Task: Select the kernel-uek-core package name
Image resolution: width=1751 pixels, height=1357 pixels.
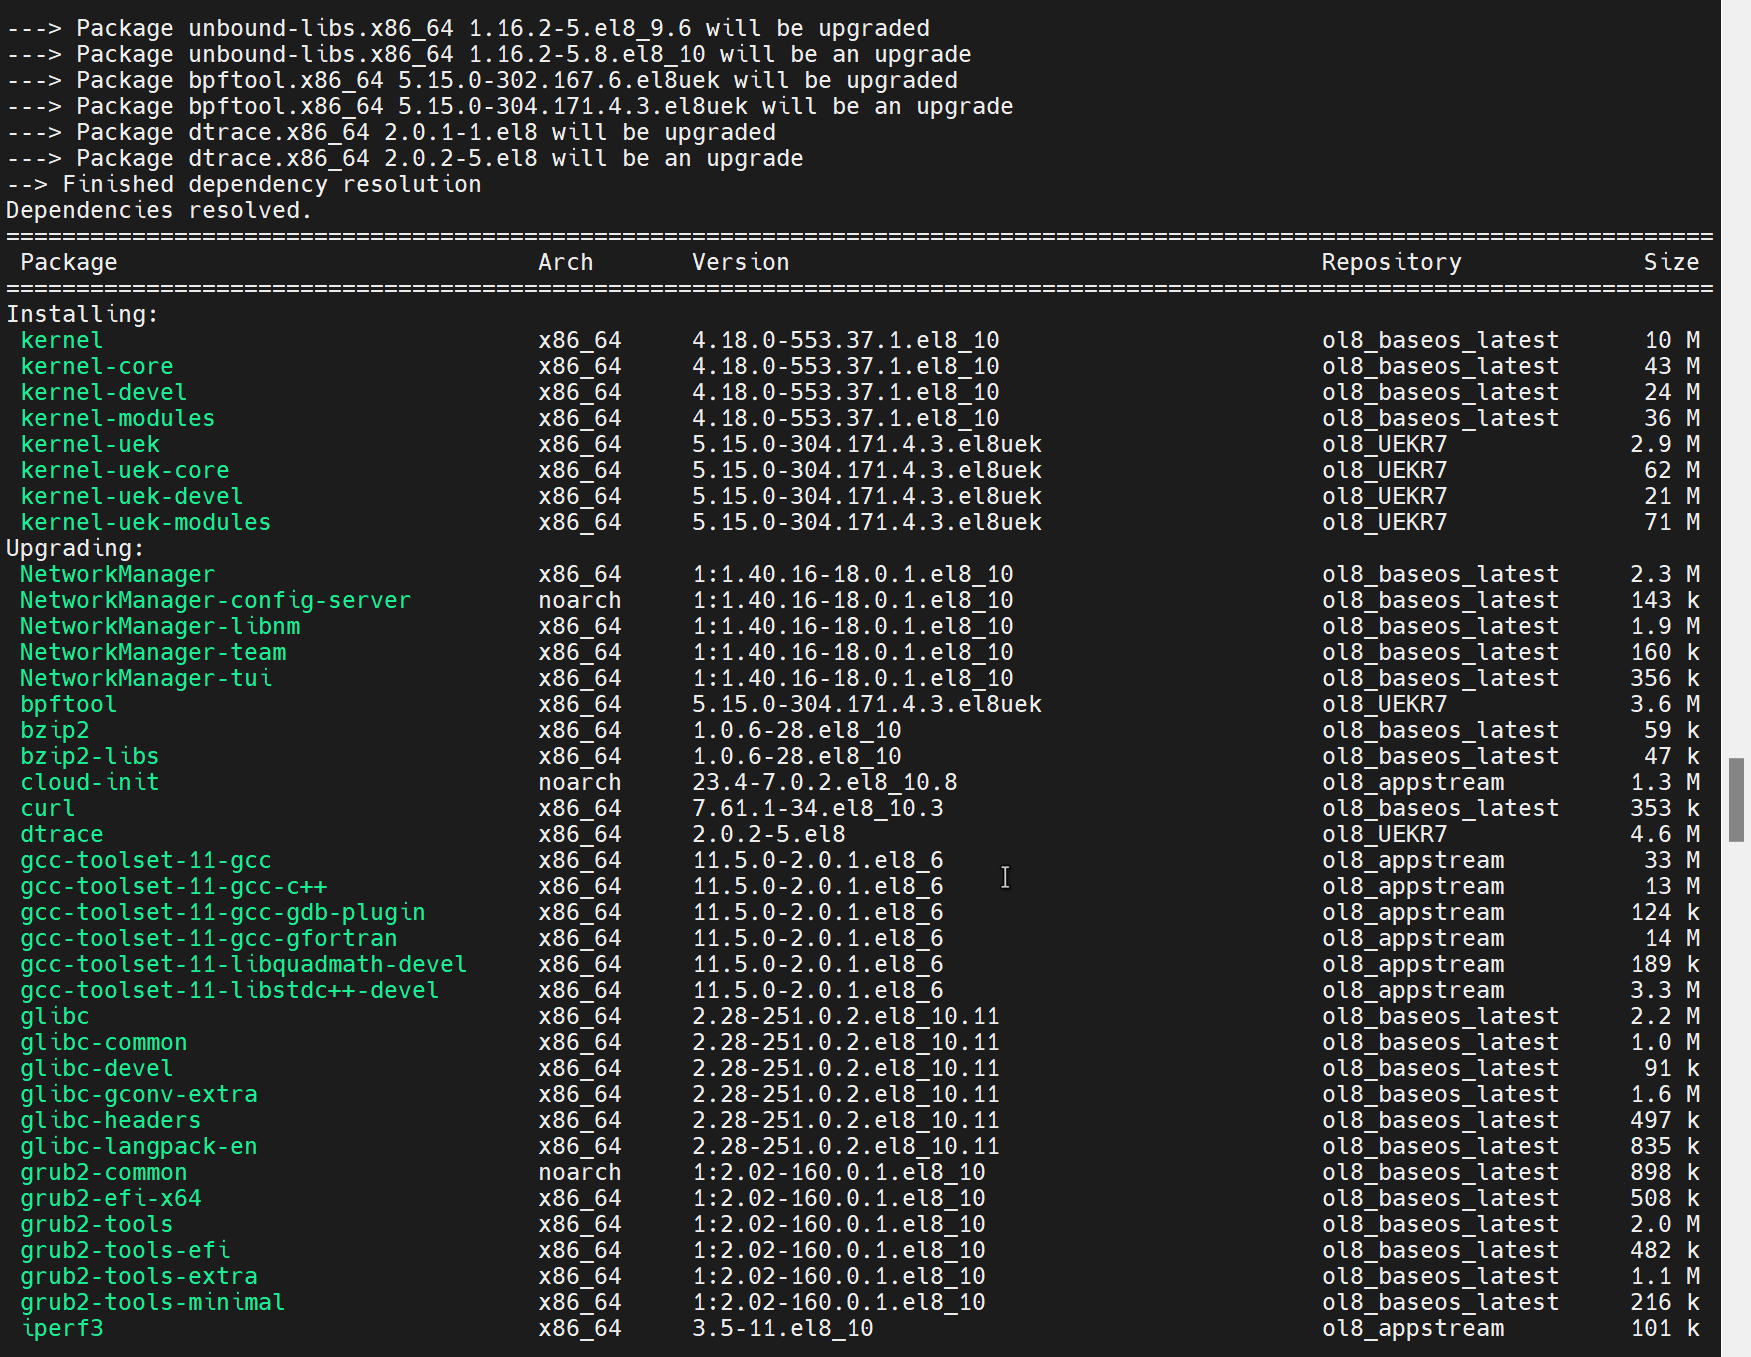Action: point(125,470)
